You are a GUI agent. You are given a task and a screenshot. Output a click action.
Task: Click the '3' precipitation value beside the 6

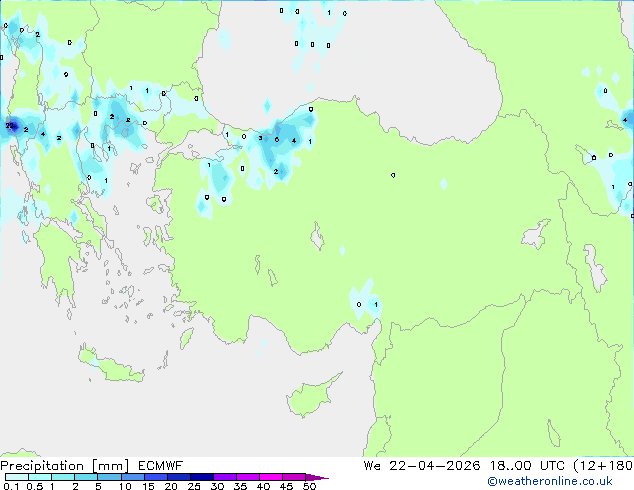click(x=260, y=138)
